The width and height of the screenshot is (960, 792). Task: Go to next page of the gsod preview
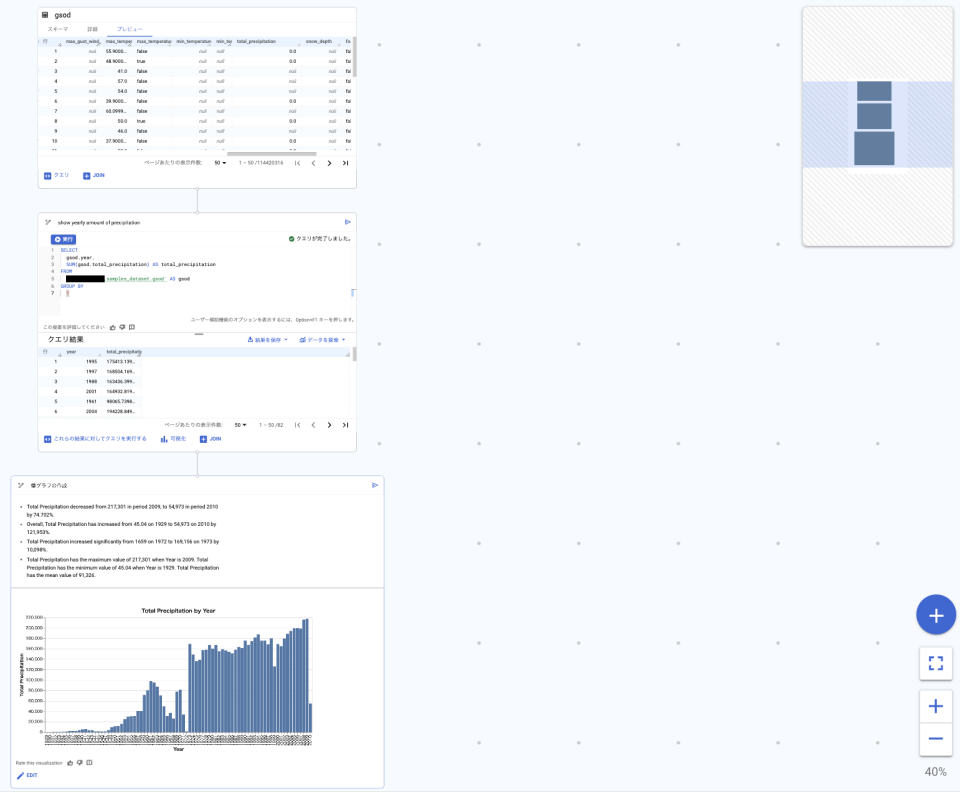[329, 163]
